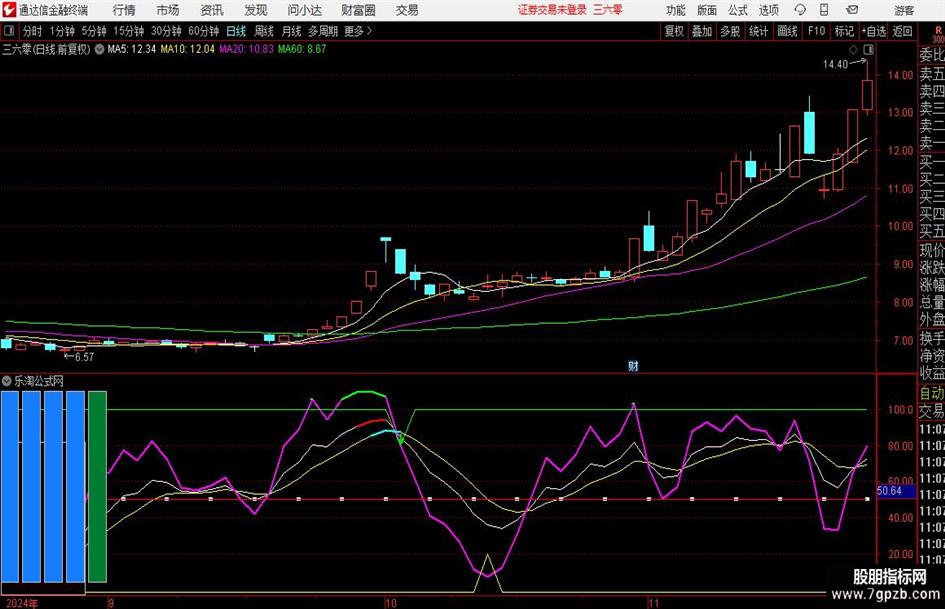The height and width of the screenshot is (609, 945).
Task: Expand the 乐淘公式网 indicator dropdown
Action: (7, 380)
